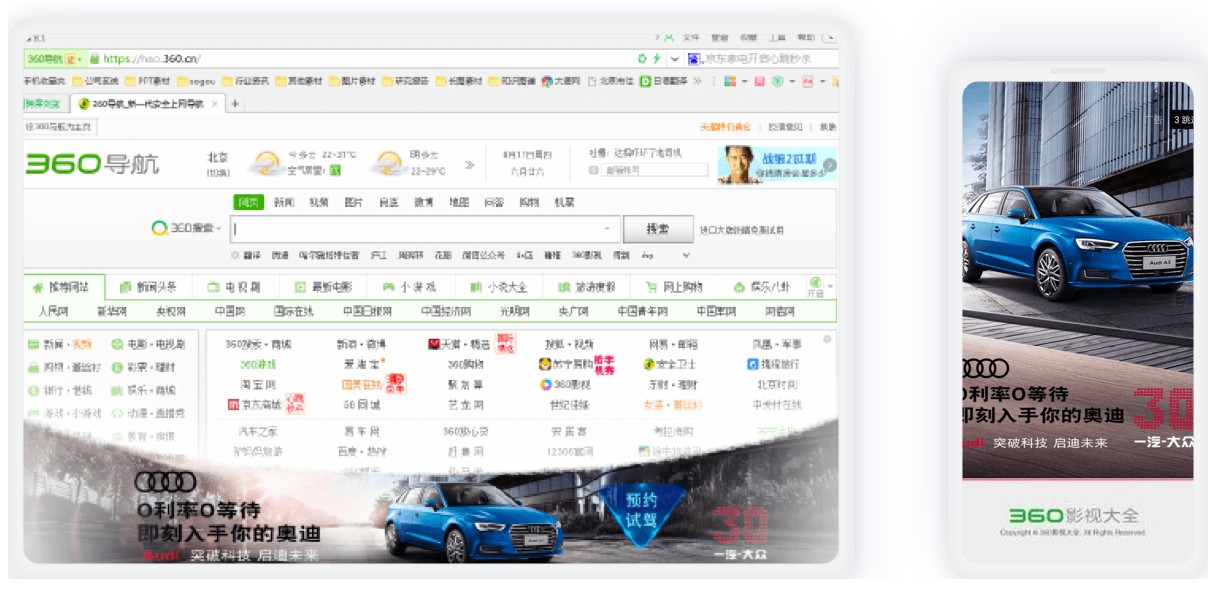Select the 新闻 search tab

tap(284, 202)
